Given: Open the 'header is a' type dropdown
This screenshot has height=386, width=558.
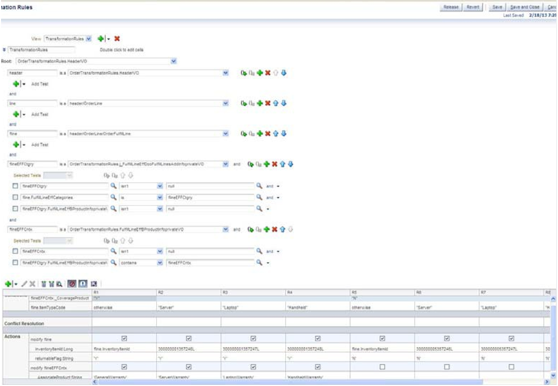Looking at the screenshot, I should coord(226,73).
